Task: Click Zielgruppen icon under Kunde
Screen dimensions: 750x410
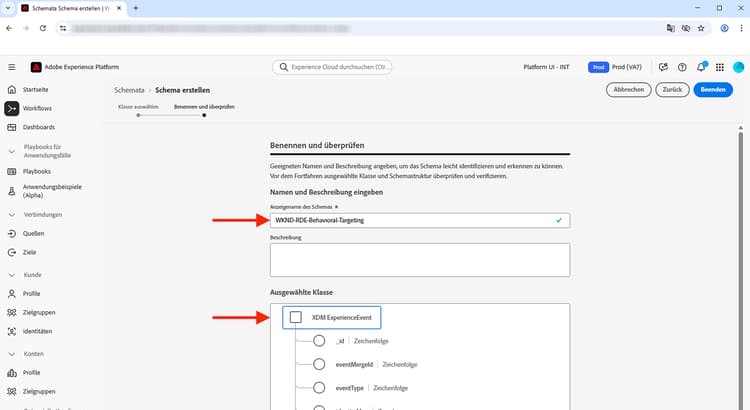Action: point(12,312)
